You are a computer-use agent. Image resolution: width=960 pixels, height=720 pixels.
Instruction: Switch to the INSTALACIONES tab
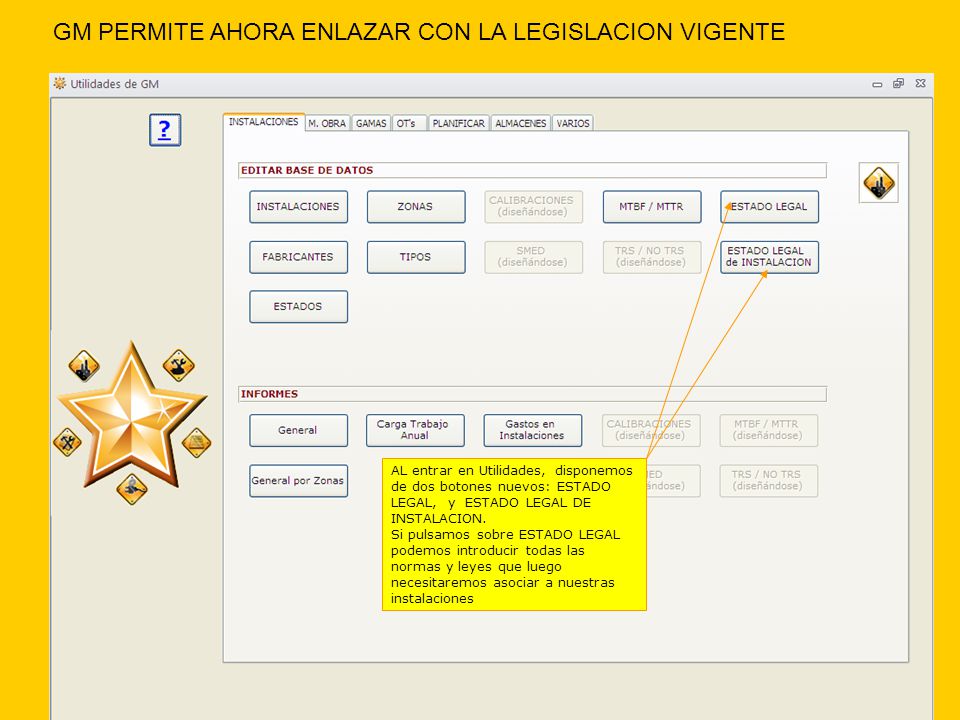coord(264,122)
